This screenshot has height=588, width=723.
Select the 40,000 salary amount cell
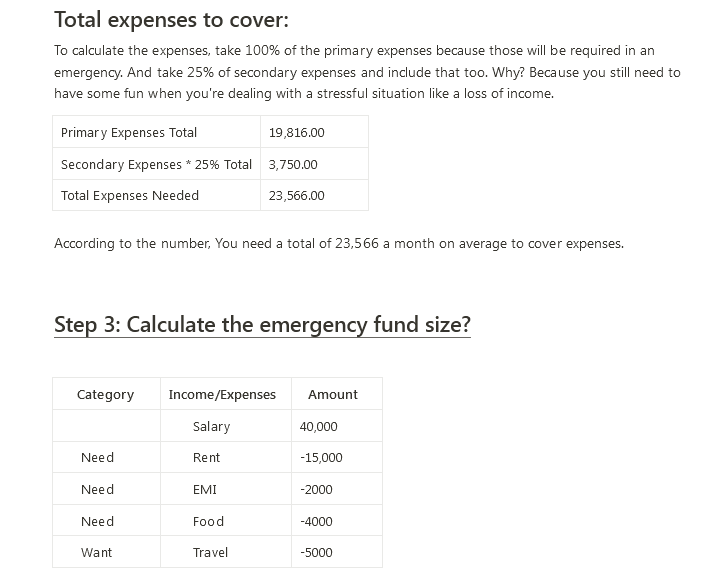point(337,426)
